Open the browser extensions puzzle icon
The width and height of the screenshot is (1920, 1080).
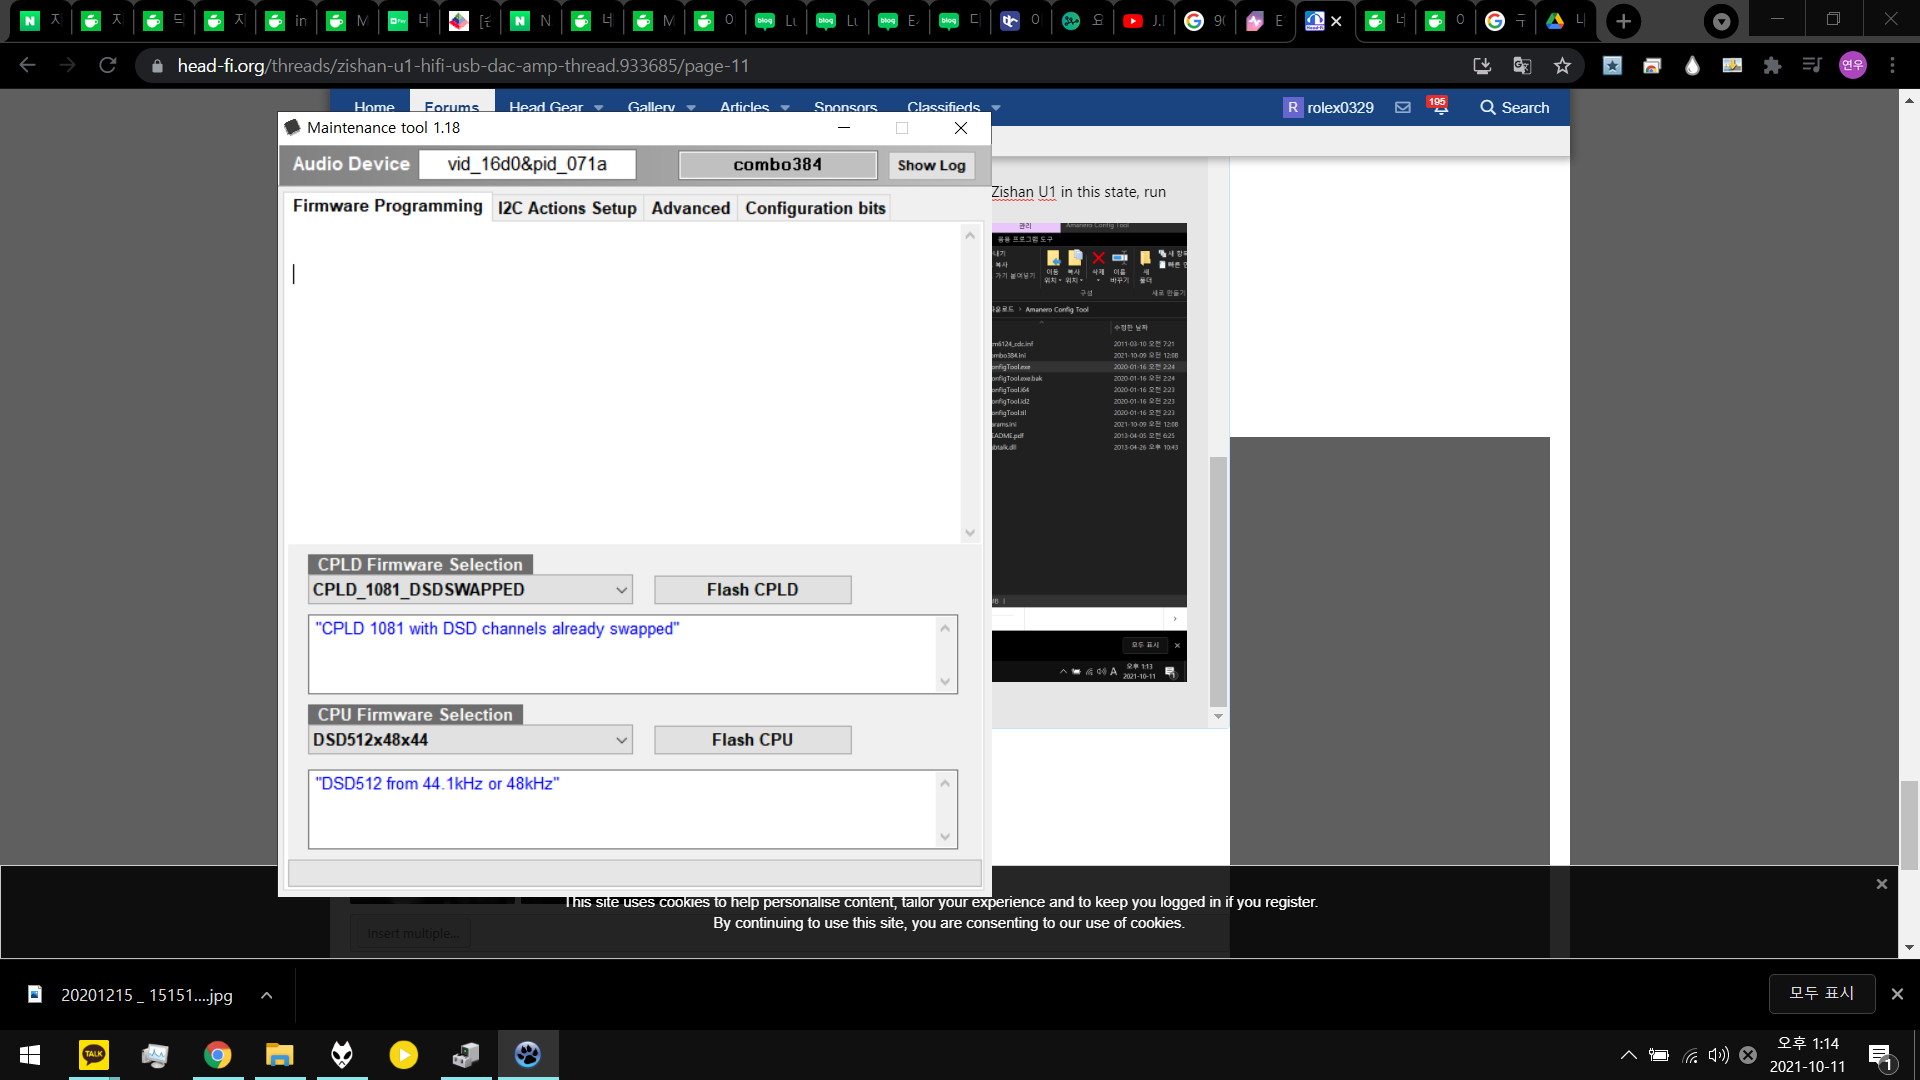[x=1772, y=65]
